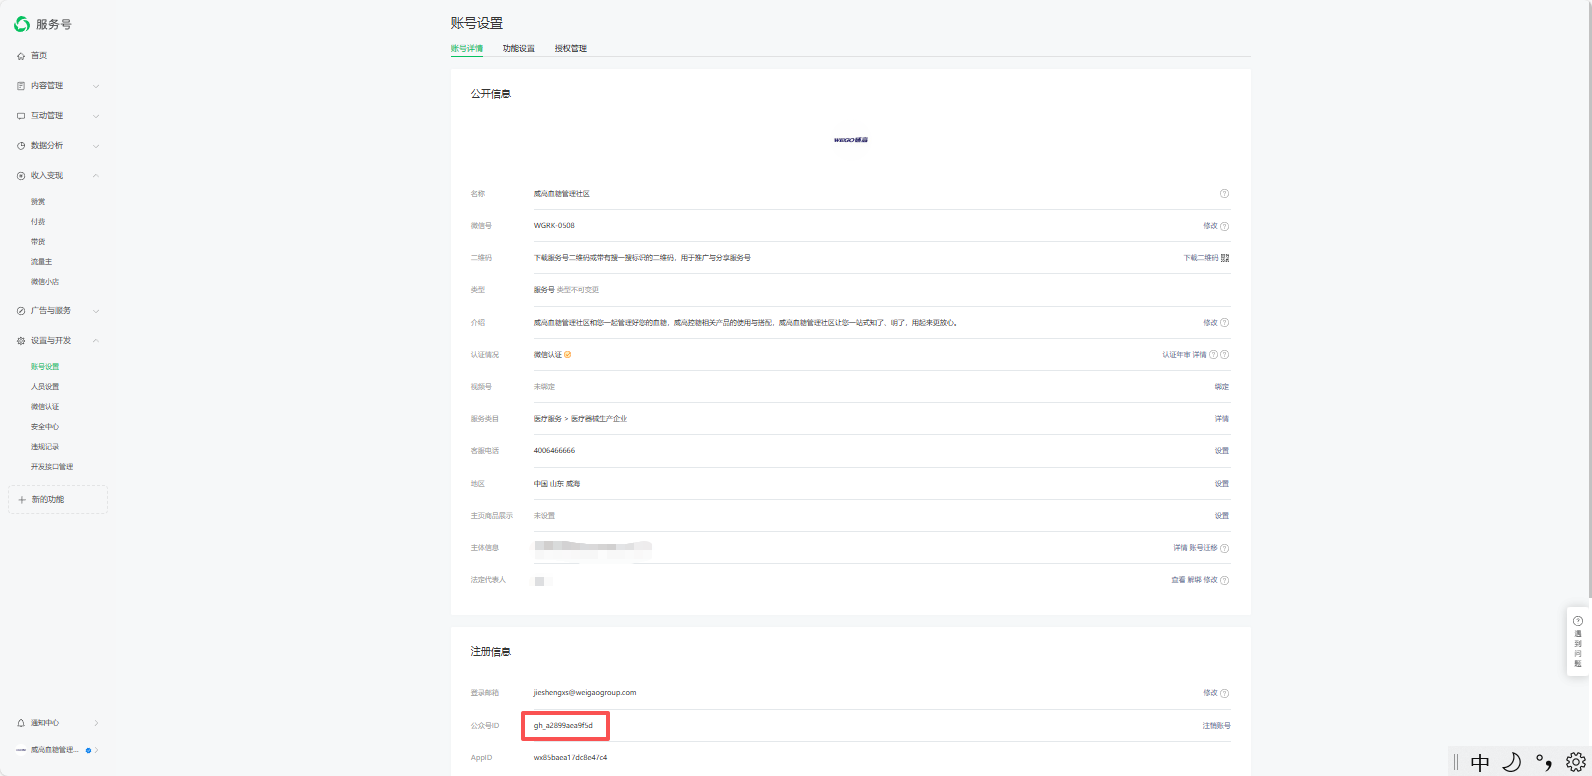
Task: Click 设置 in the 地区 row
Action: 1222,484
